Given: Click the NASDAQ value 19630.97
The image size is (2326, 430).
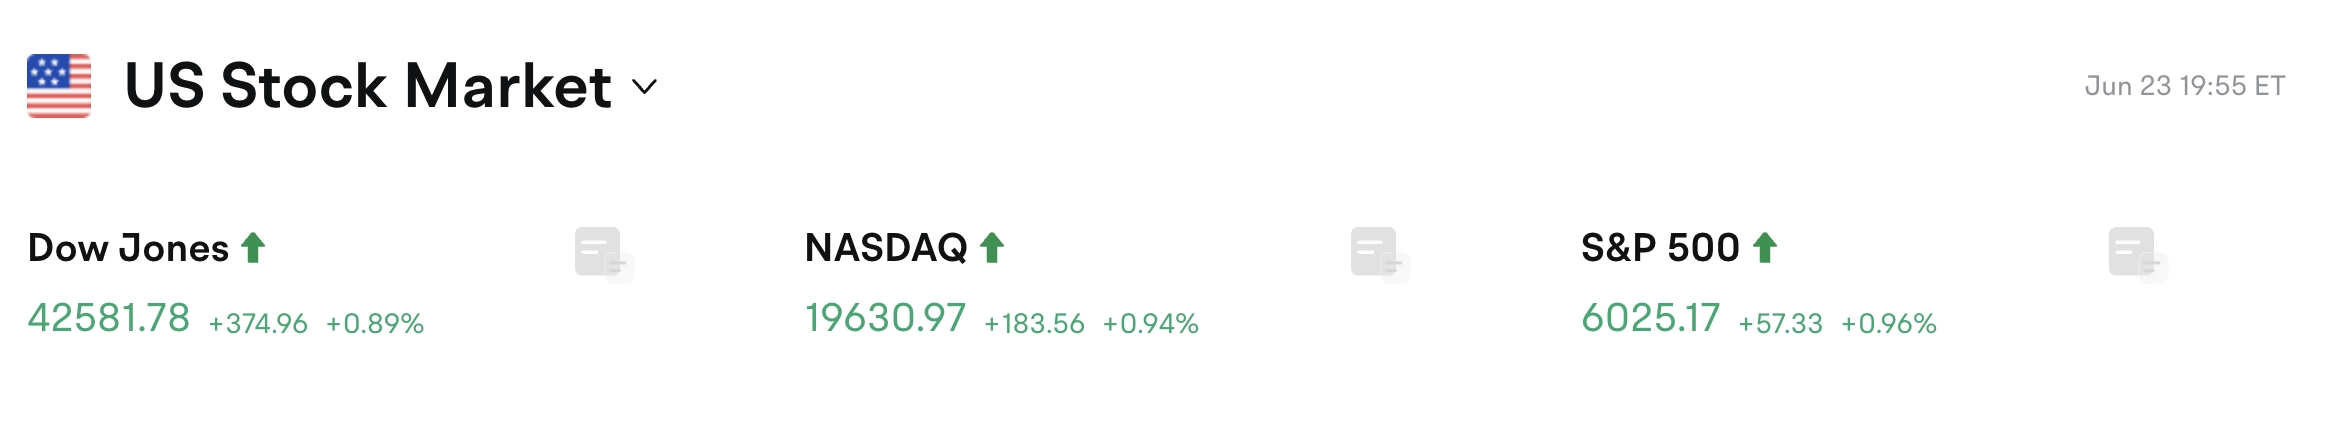Looking at the screenshot, I should [885, 319].
